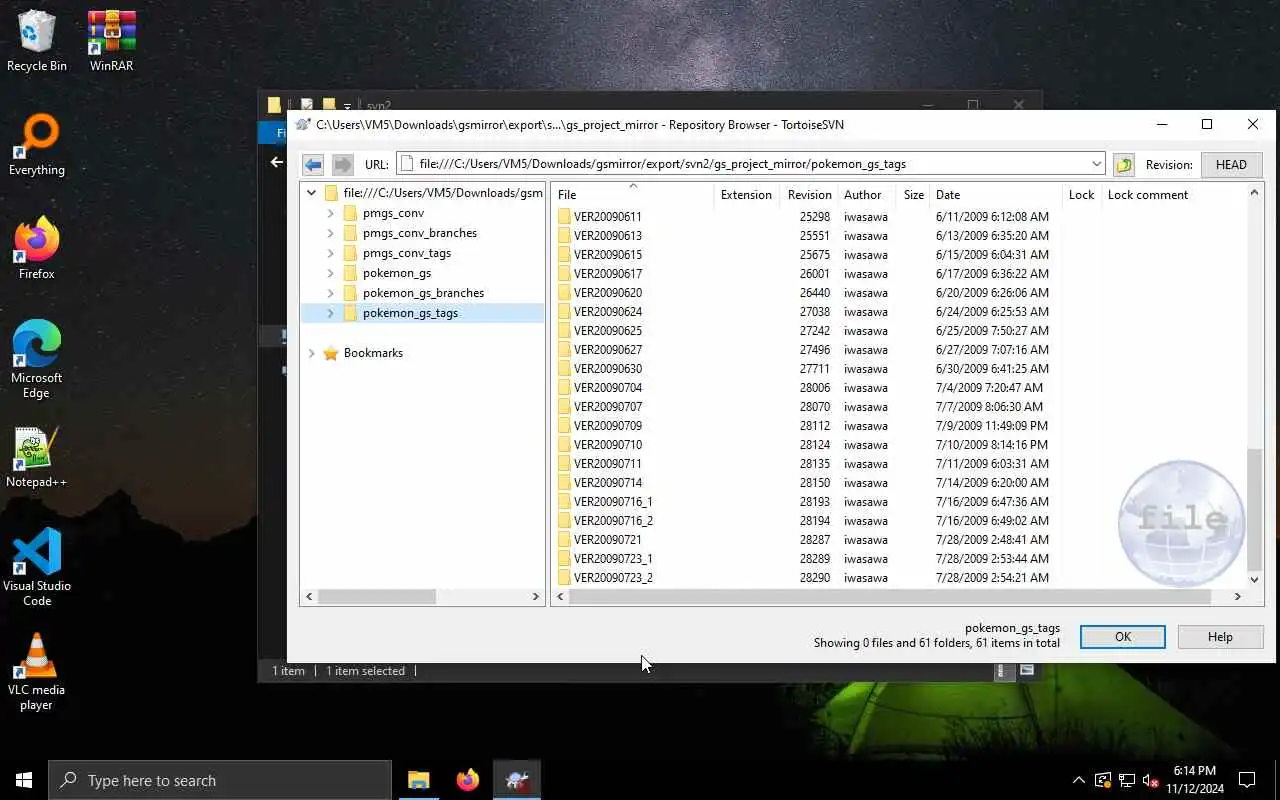Sort by the File column header
The width and height of the screenshot is (1280, 800).
632,195
